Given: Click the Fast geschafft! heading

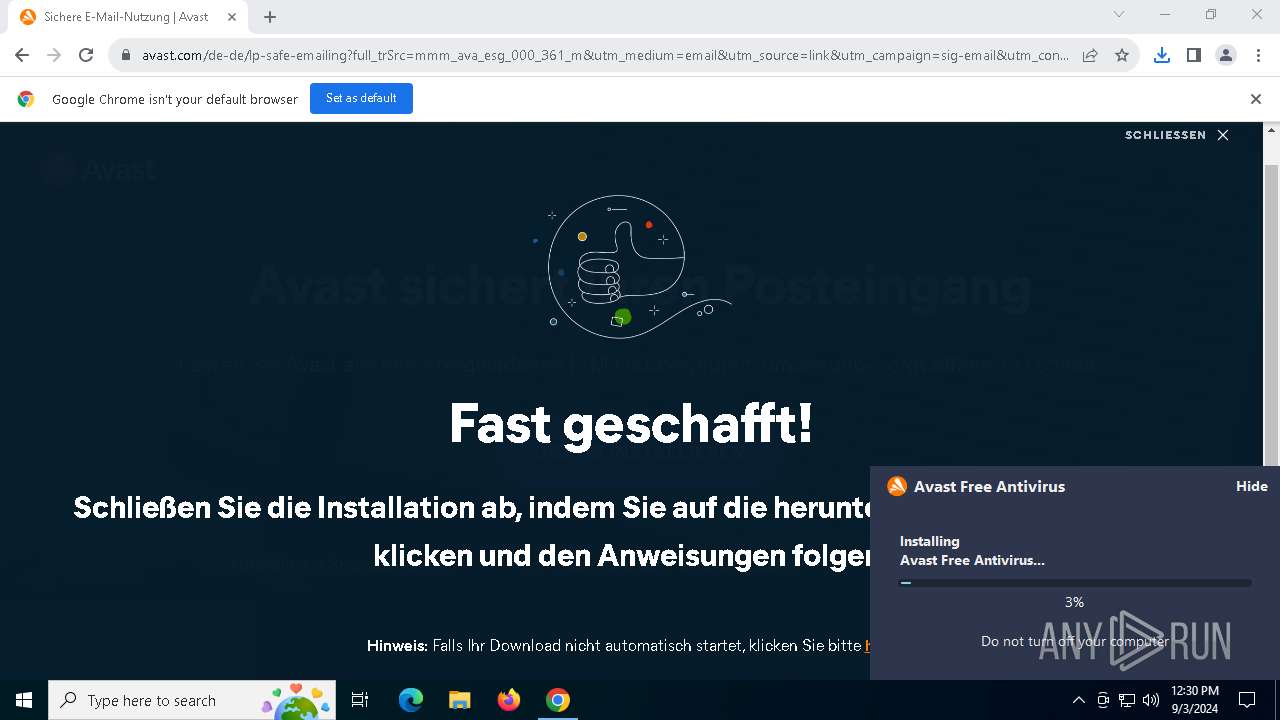Looking at the screenshot, I should (631, 423).
